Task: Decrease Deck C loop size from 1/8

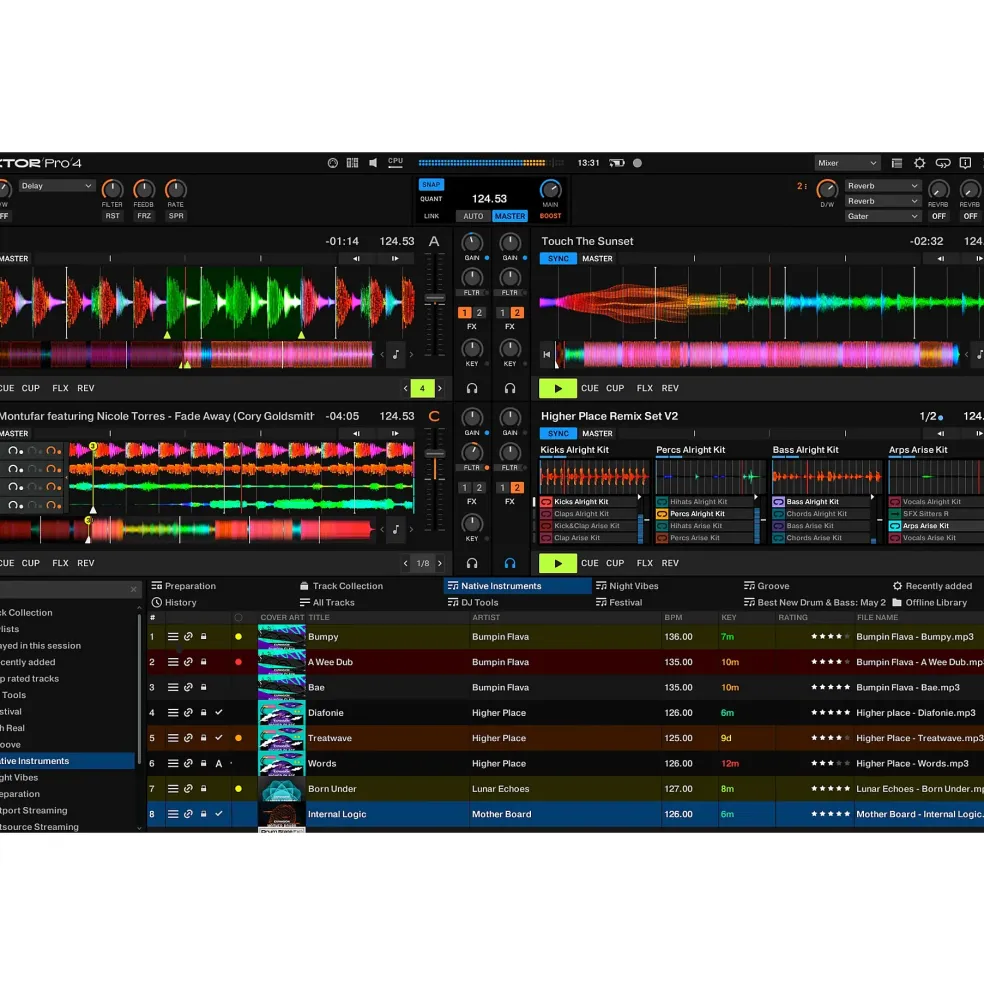Action: tap(405, 563)
